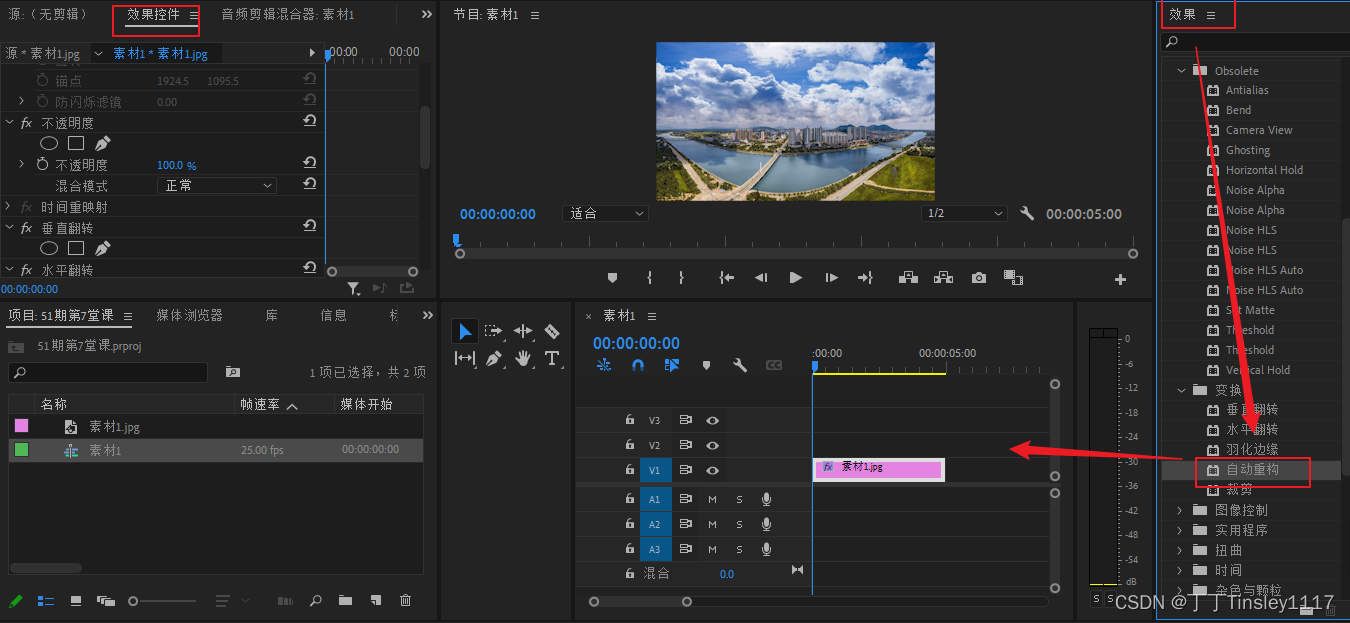Screen dimensions: 1350x623
Task: Open the 媒体浏览器 tab
Action: (x=189, y=315)
